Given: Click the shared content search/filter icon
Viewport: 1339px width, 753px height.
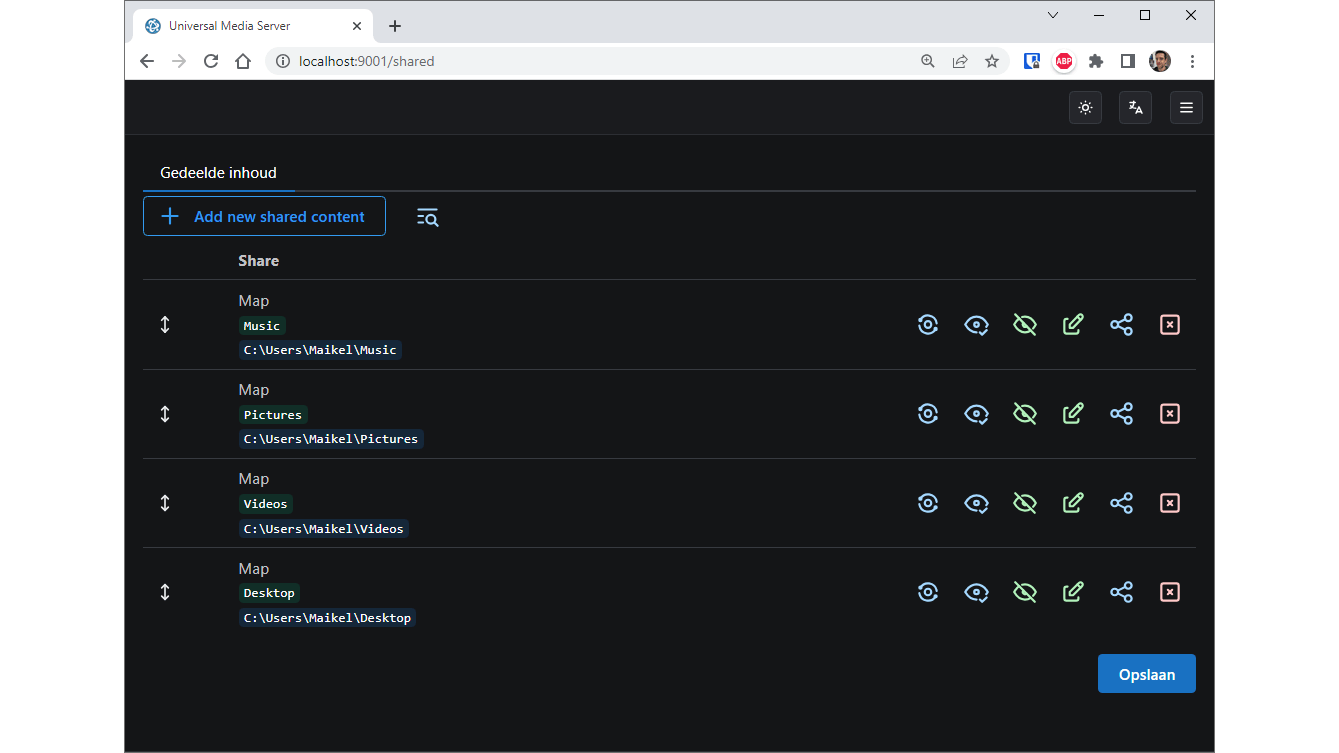Looking at the screenshot, I should pos(427,217).
